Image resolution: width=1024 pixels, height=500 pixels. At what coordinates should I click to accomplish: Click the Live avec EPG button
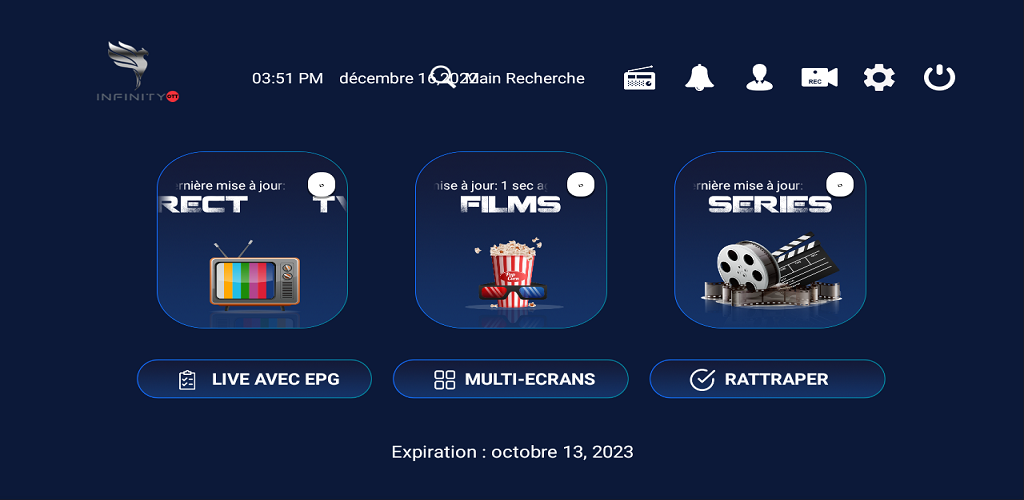pos(254,379)
